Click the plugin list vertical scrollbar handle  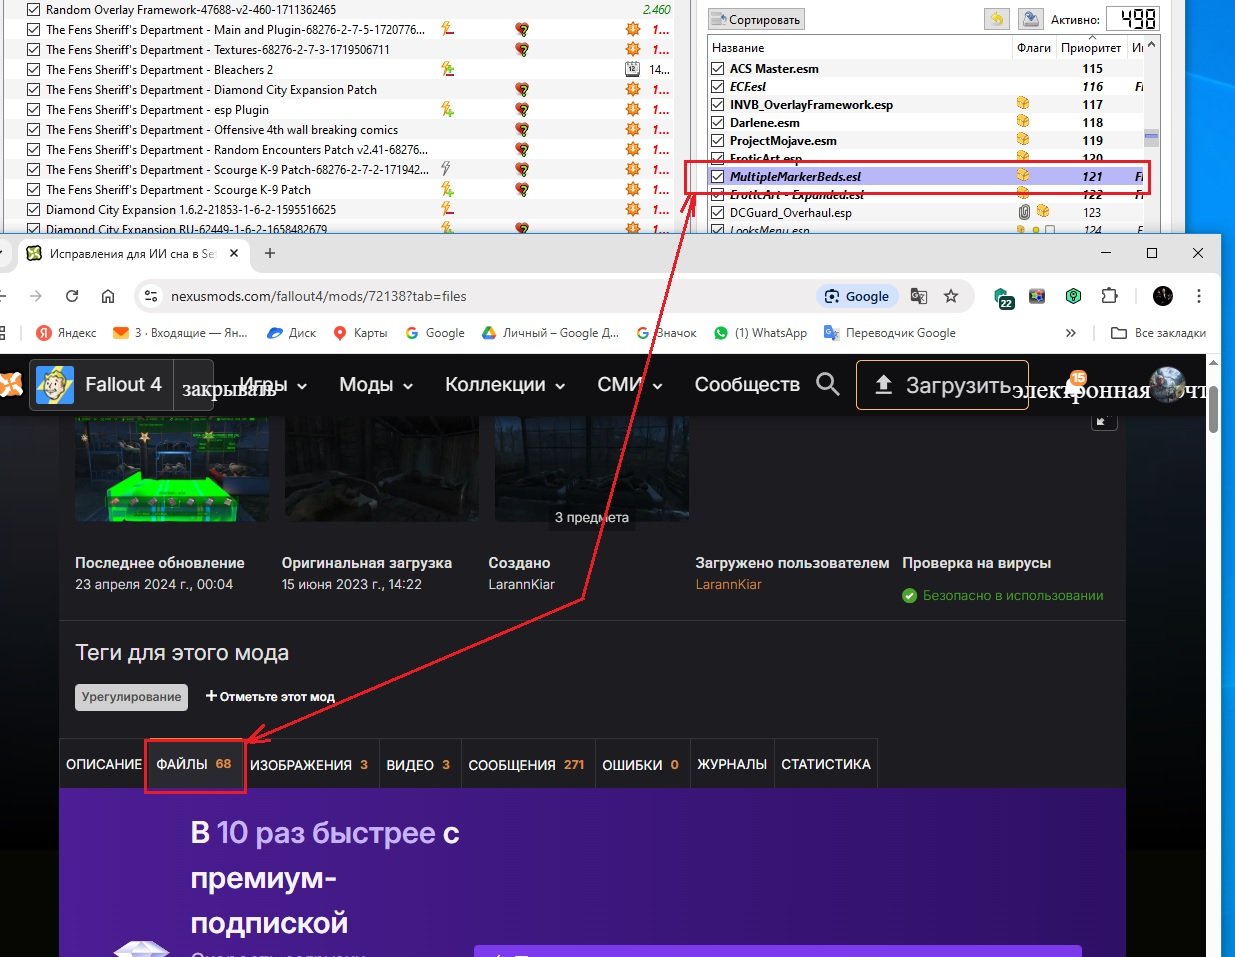click(1152, 137)
